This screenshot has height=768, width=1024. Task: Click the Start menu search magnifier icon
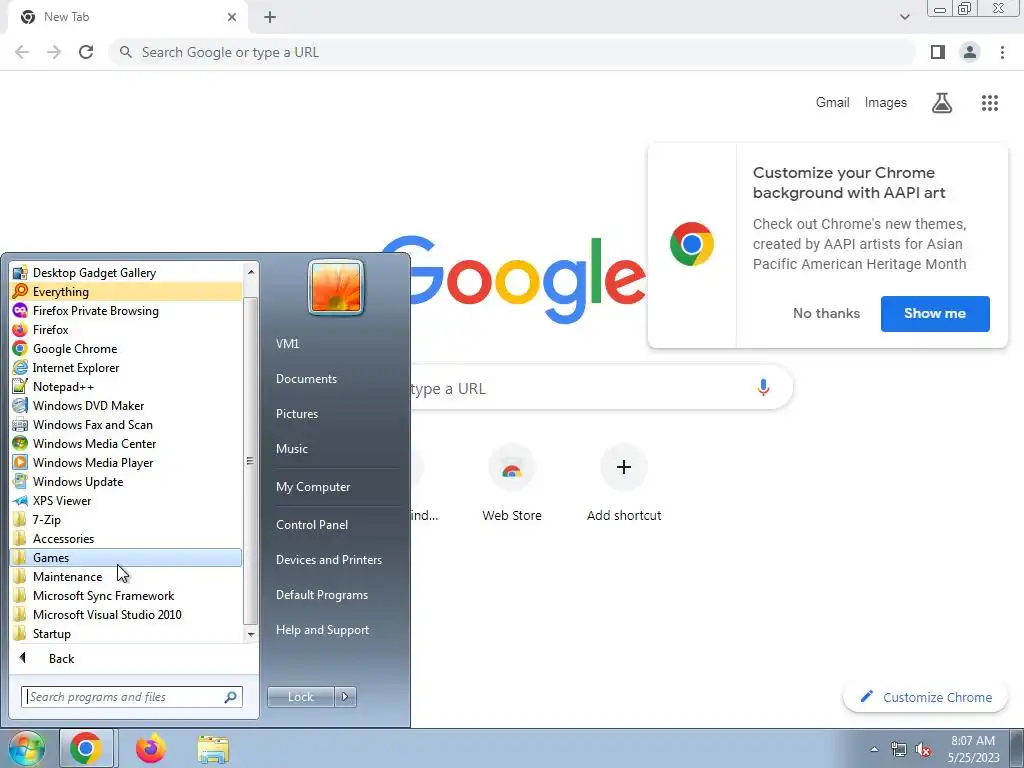230,697
